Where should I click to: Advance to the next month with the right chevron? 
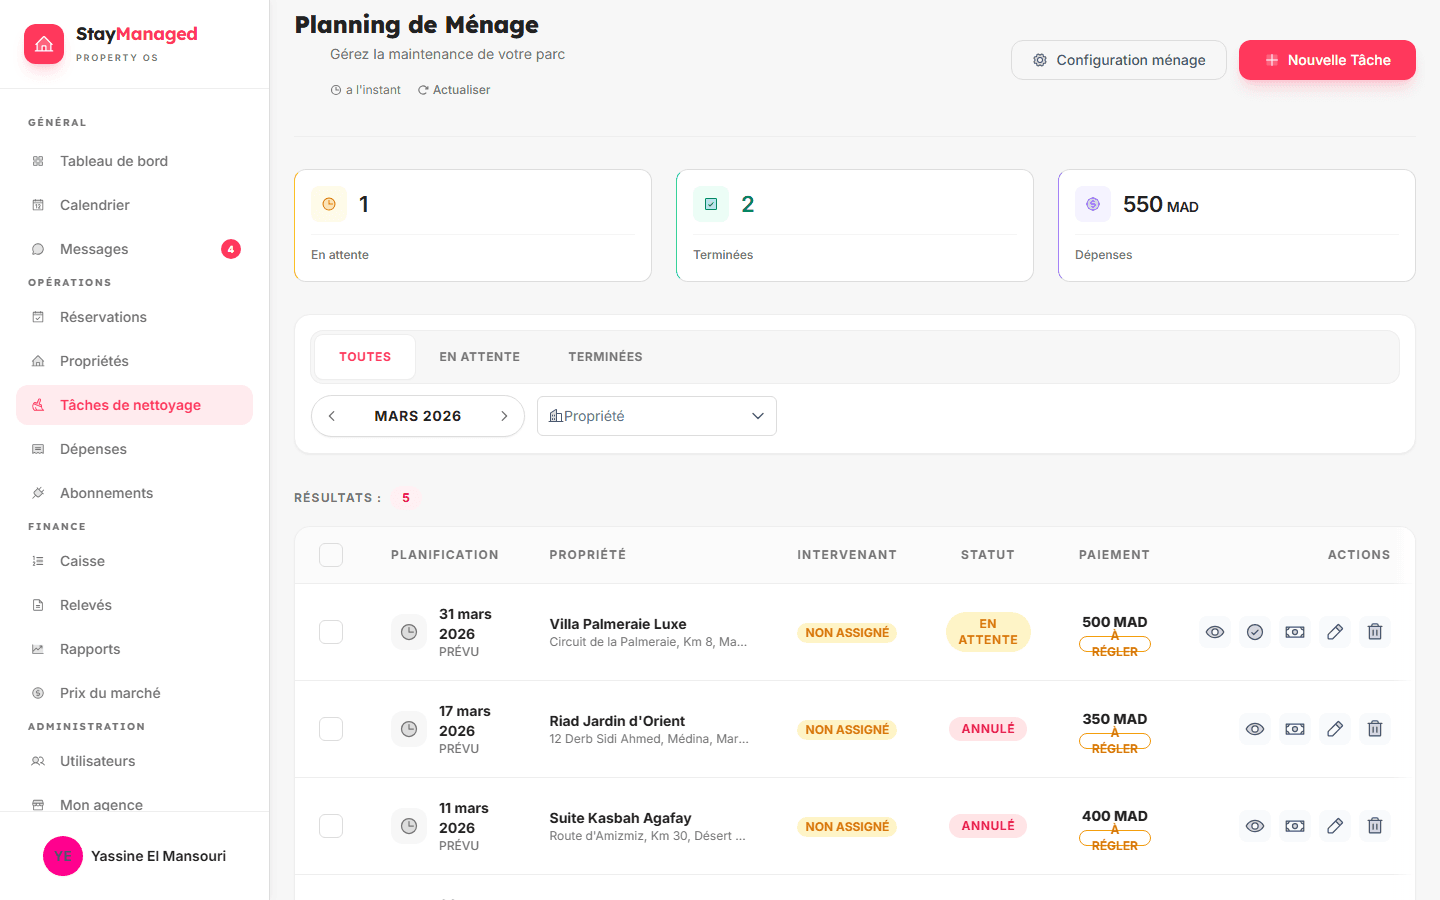pos(504,415)
